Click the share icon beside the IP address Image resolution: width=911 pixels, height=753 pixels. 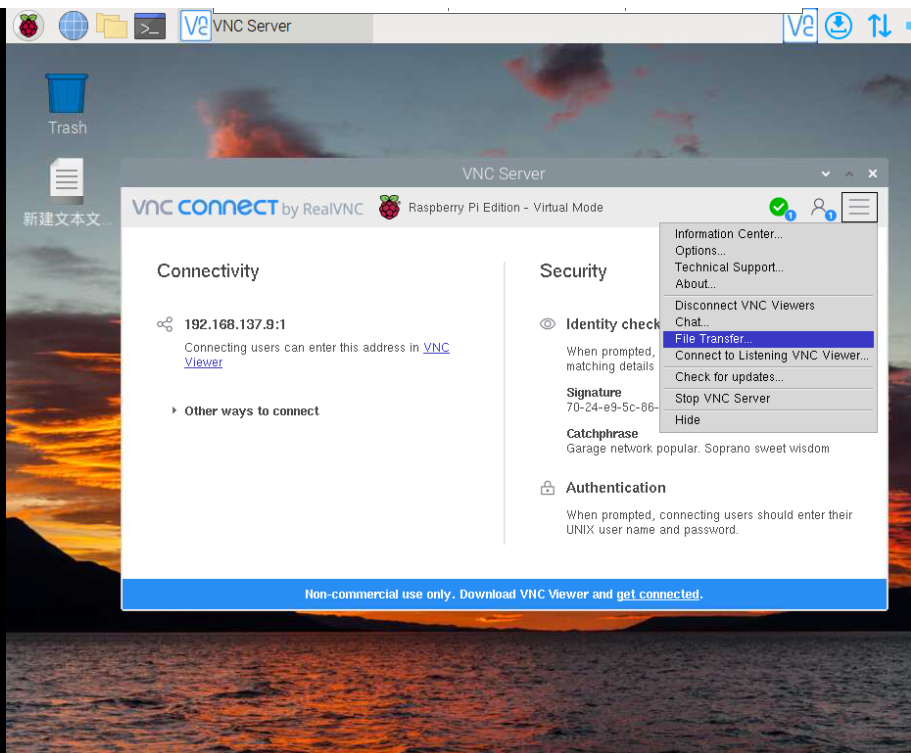[165, 324]
